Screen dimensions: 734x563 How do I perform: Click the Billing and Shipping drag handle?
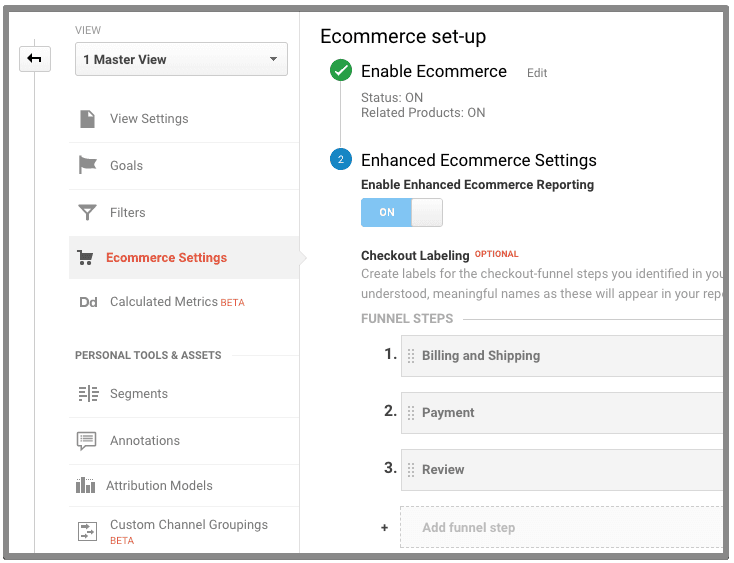411,356
